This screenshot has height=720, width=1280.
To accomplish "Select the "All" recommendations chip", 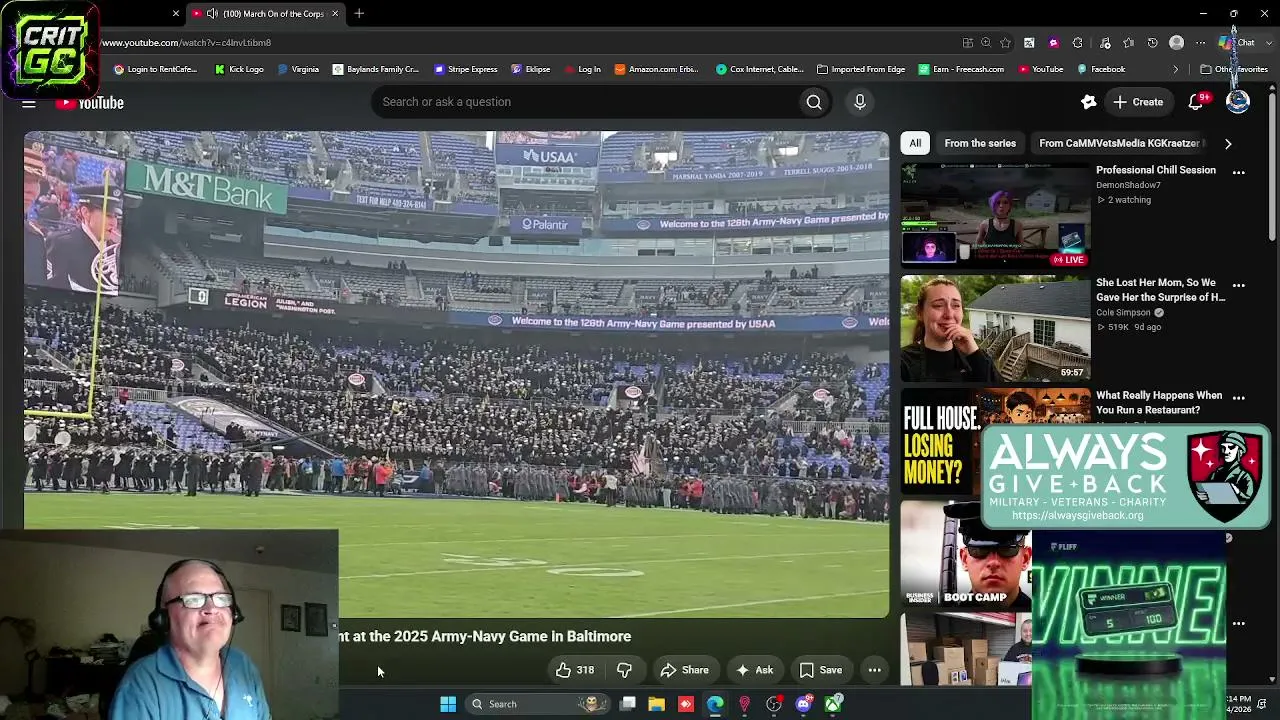I will 915,143.
